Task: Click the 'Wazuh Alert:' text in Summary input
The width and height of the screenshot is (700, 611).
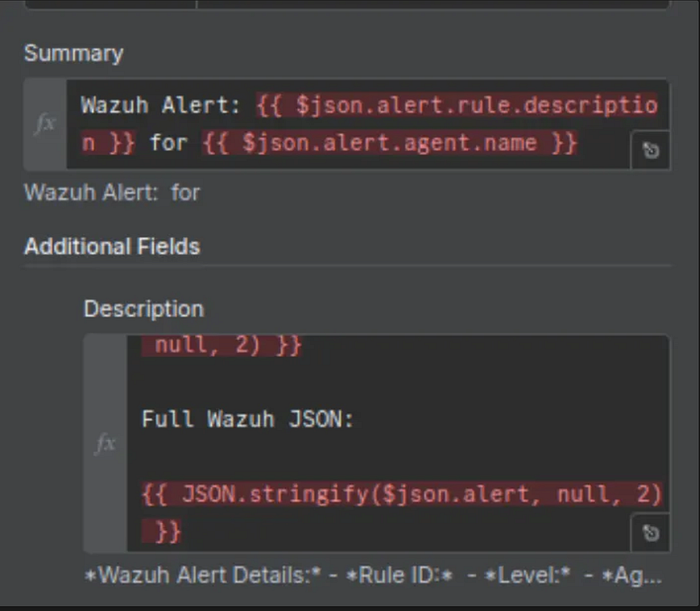Action: [x=160, y=105]
